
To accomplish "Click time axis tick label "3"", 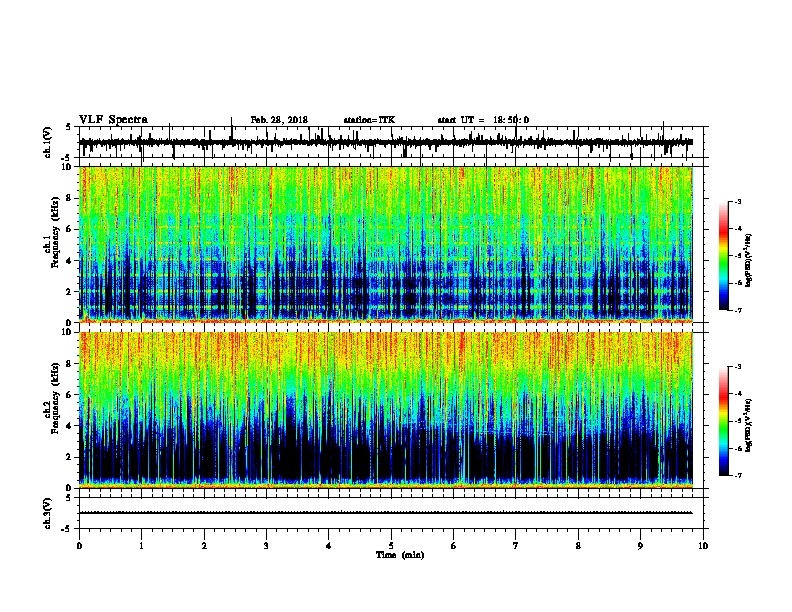I will click(x=266, y=546).
